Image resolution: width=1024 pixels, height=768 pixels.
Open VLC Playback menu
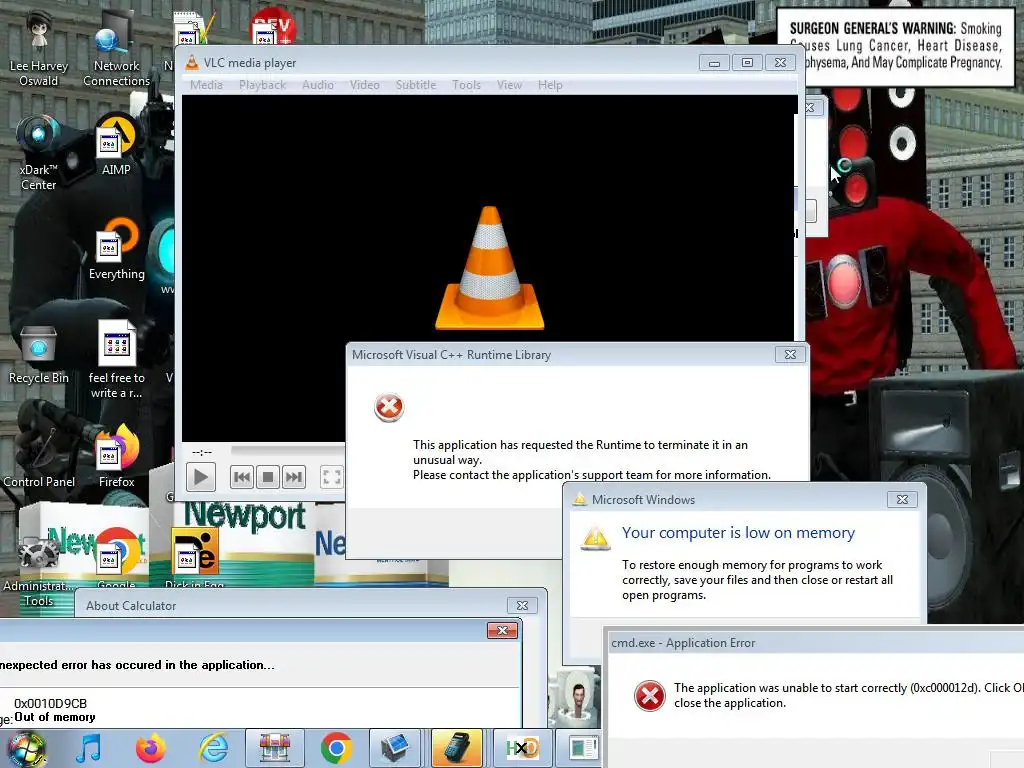click(x=263, y=85)
